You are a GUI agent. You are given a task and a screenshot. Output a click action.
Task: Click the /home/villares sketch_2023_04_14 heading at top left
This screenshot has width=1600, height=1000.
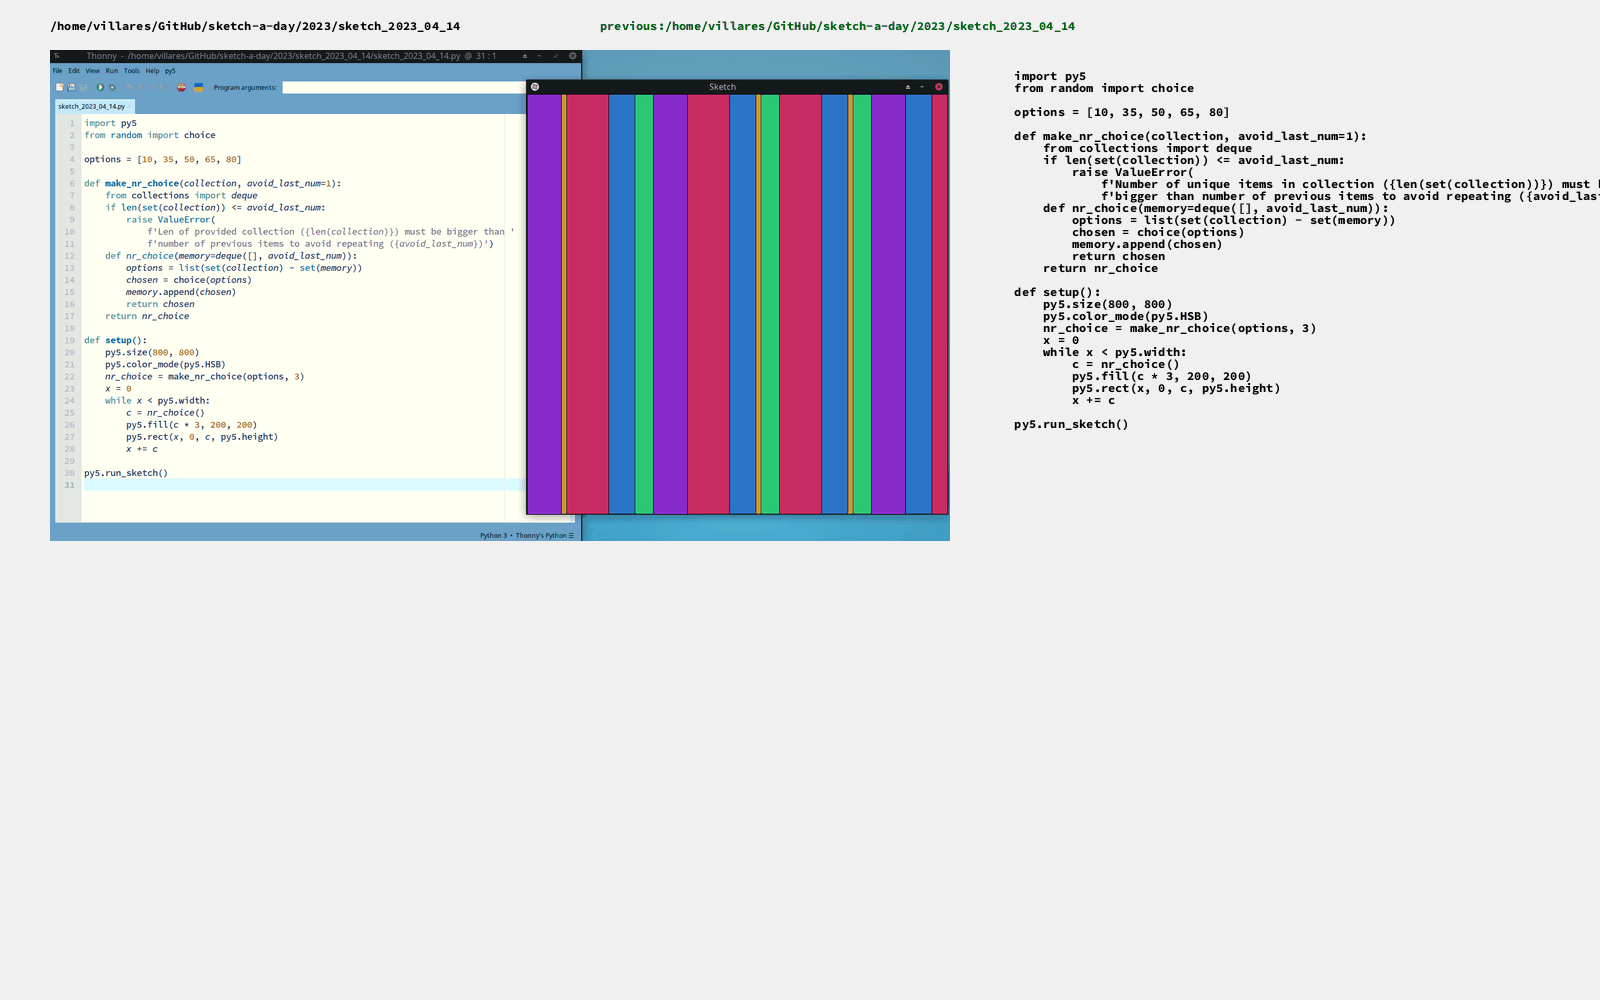pyautogui.click(x=255, y=26)
